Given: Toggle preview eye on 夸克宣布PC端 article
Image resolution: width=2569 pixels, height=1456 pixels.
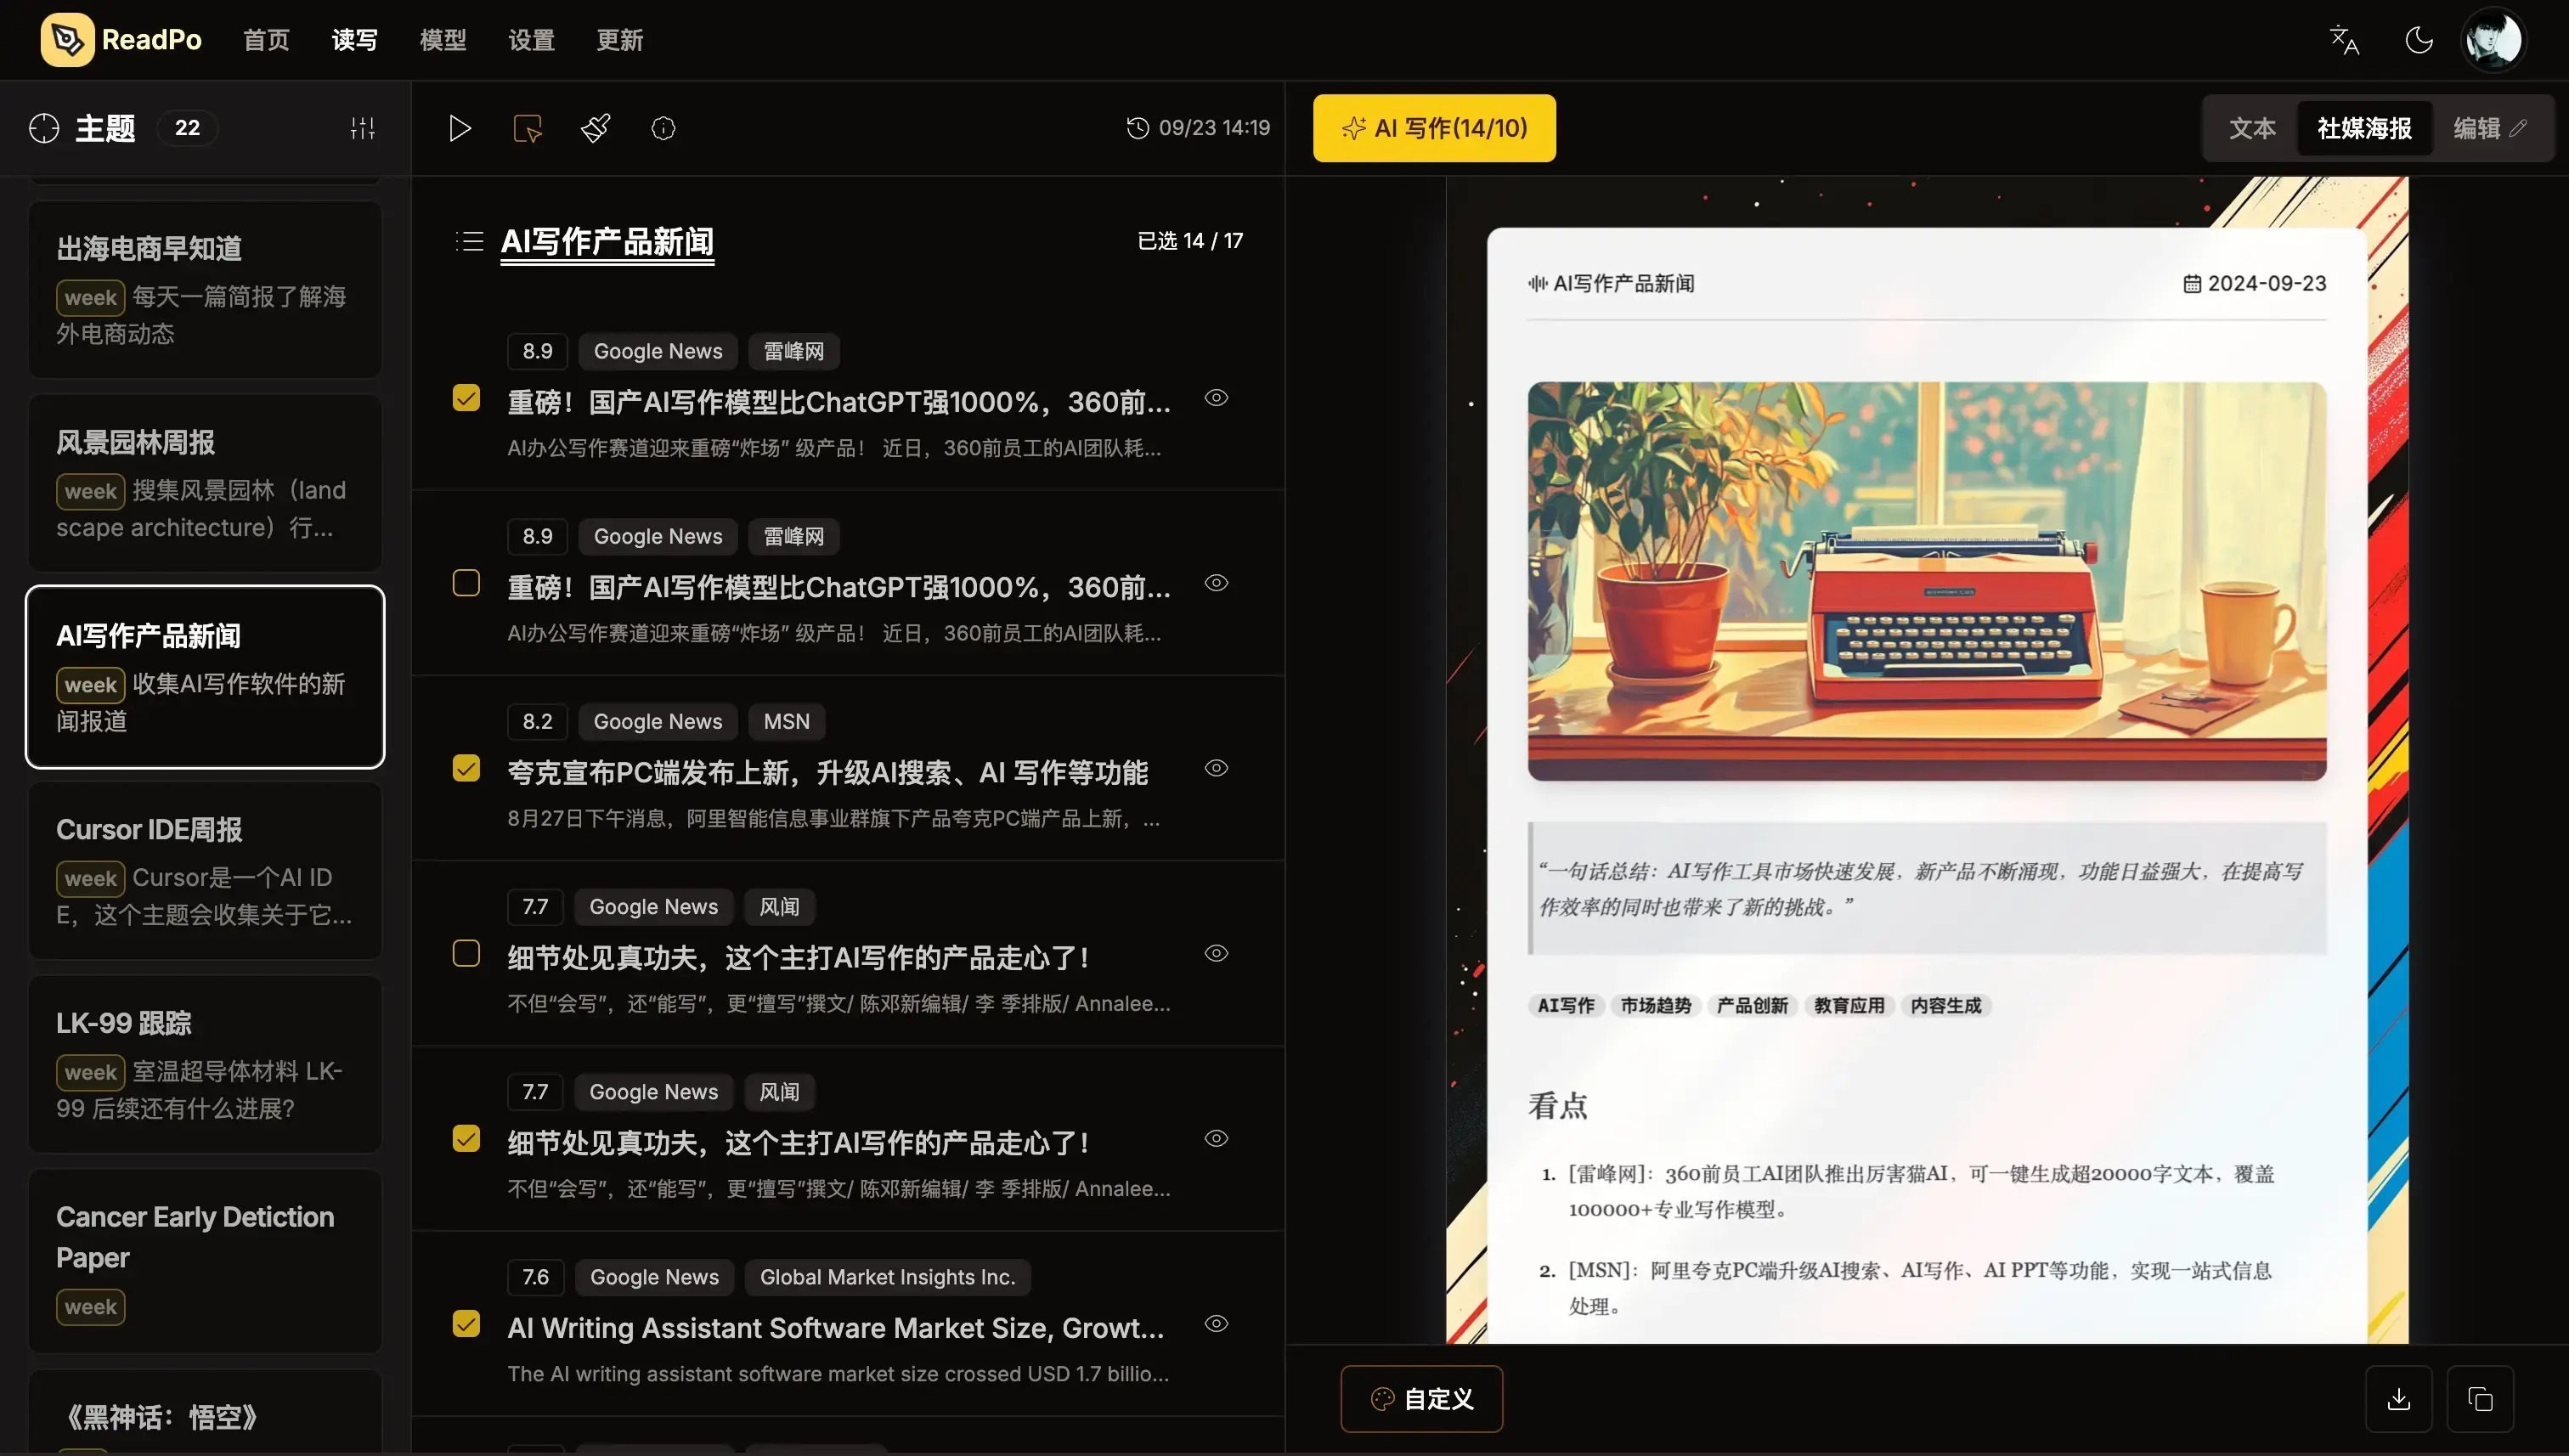Looking at the screenshot, I should (1217, 768).
